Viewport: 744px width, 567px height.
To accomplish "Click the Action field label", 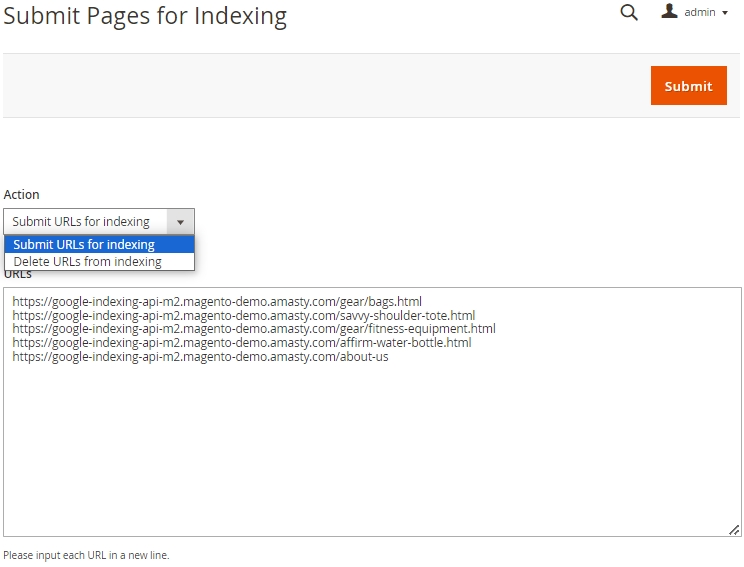I will tap(21, 195).
